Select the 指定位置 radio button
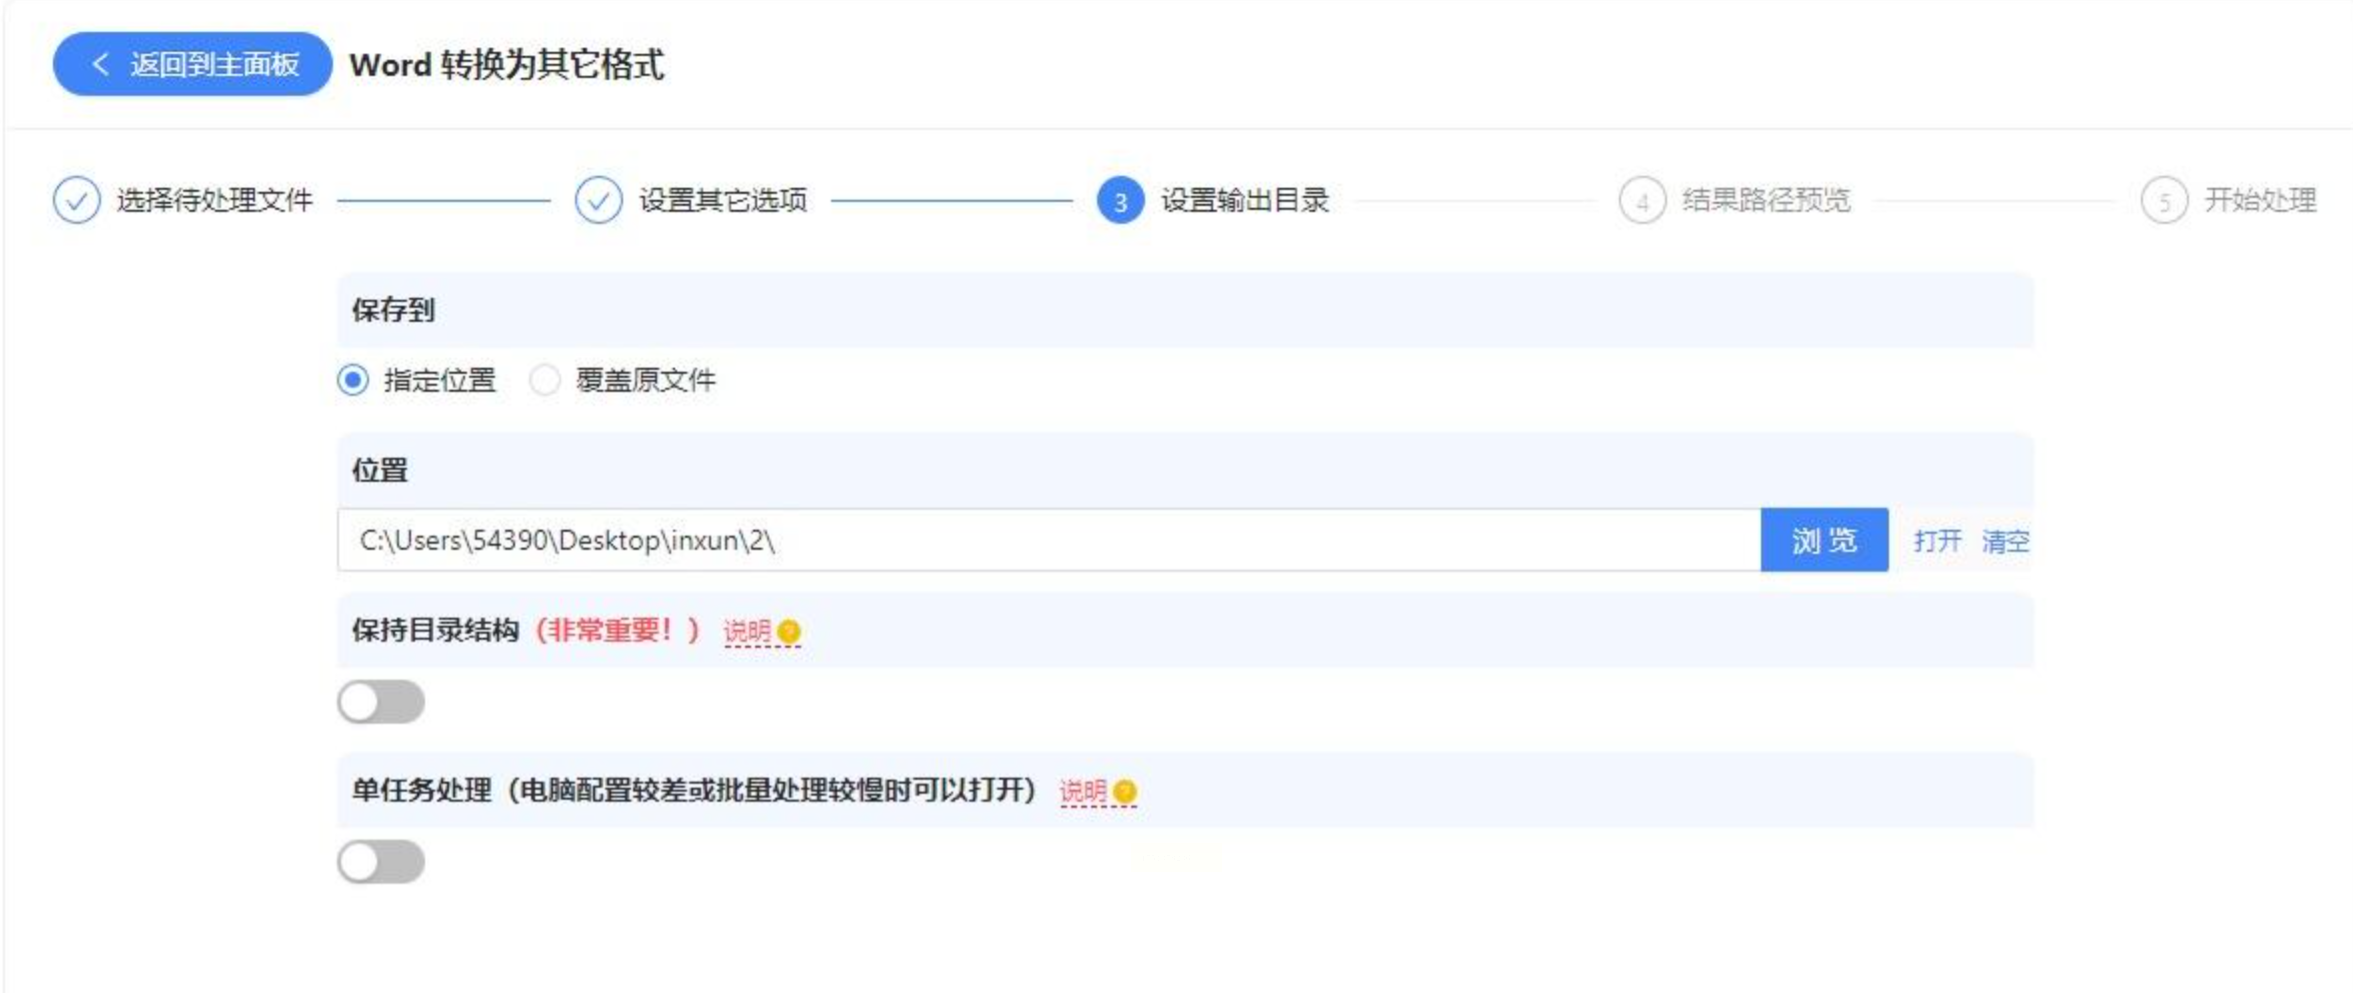 coord(353,380)
